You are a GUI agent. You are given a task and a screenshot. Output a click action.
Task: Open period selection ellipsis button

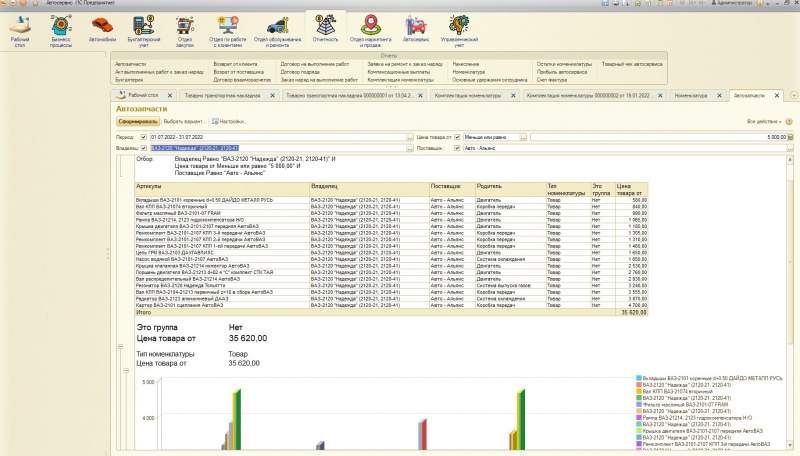410,137
